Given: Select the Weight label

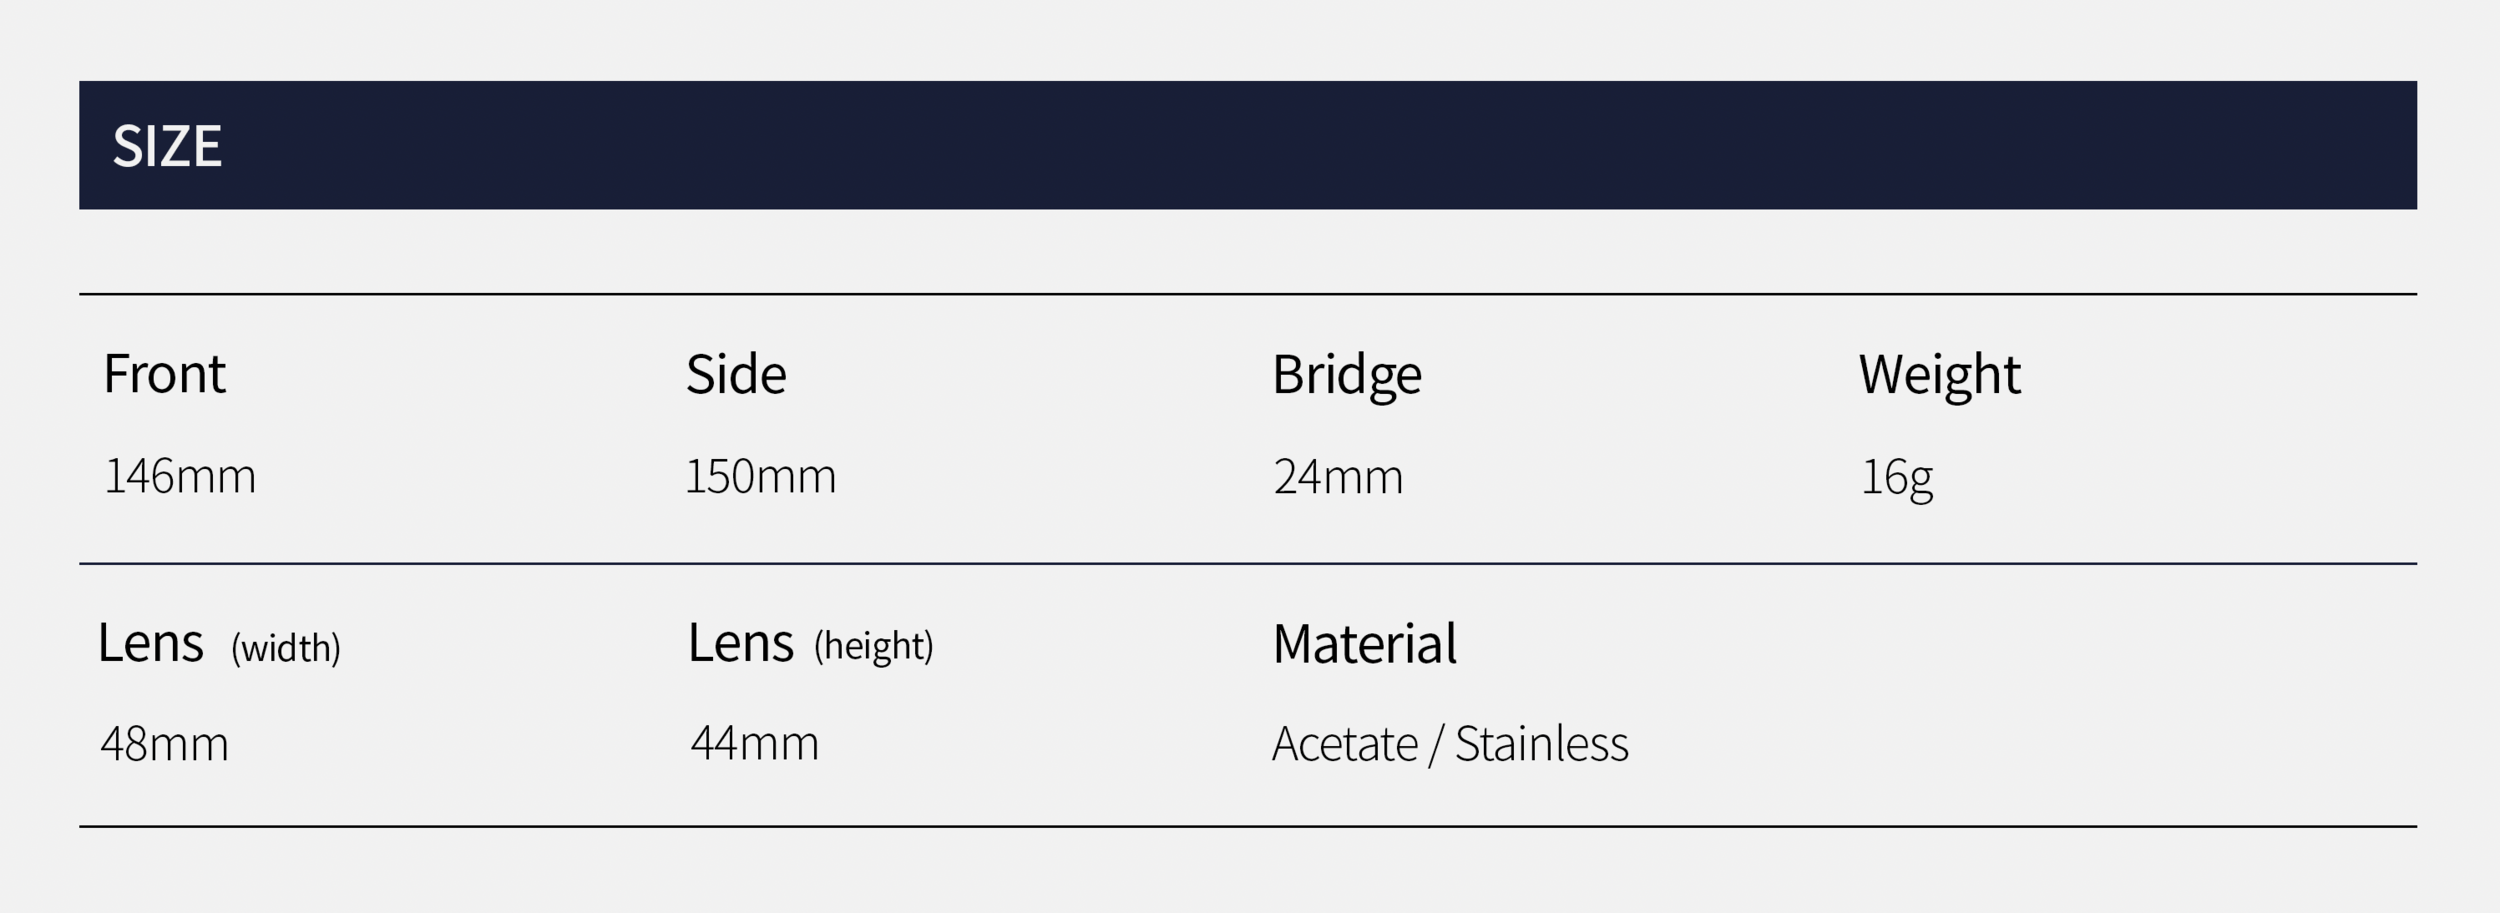Looking at the screenshot, I should [1939, 375].
